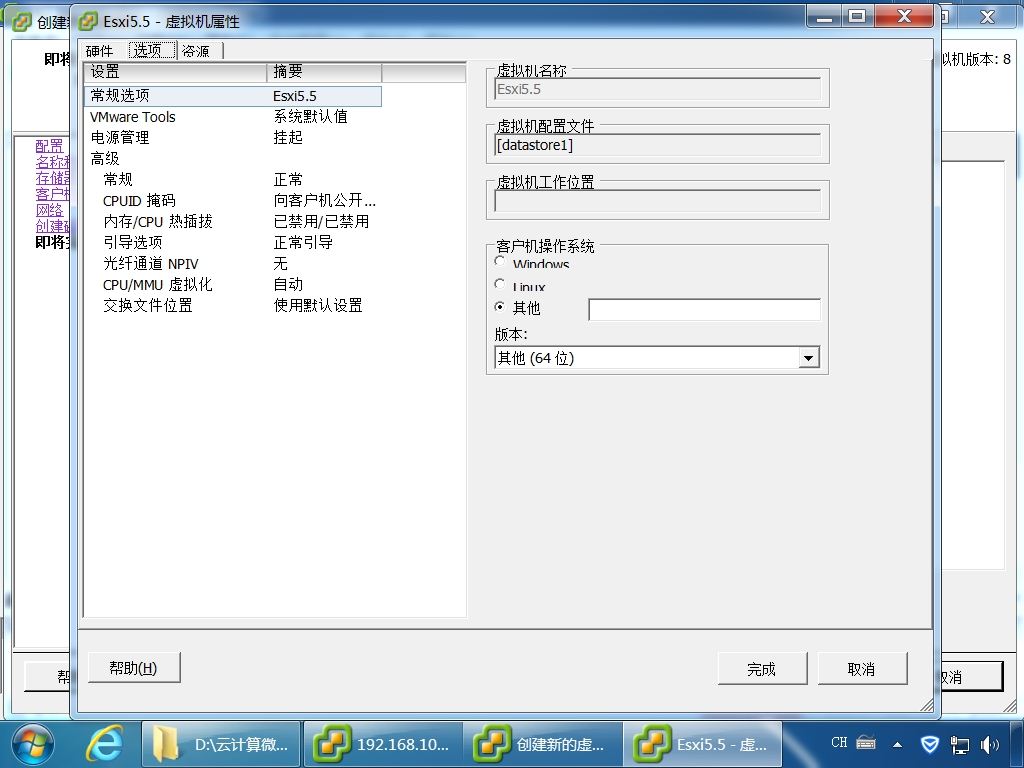
Task: Select the 光纤通道 NPIV row
Action: [x=233, y=263]
